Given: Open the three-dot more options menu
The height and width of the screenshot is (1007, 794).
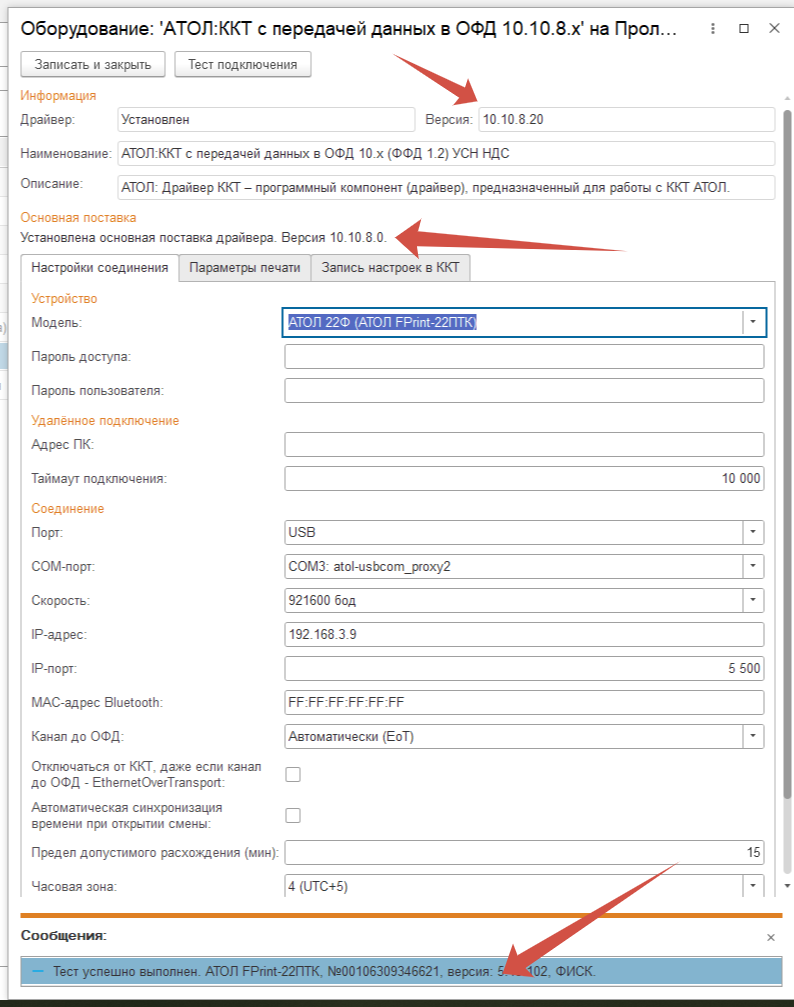Looking at the screenshot, I should point(712,29).
